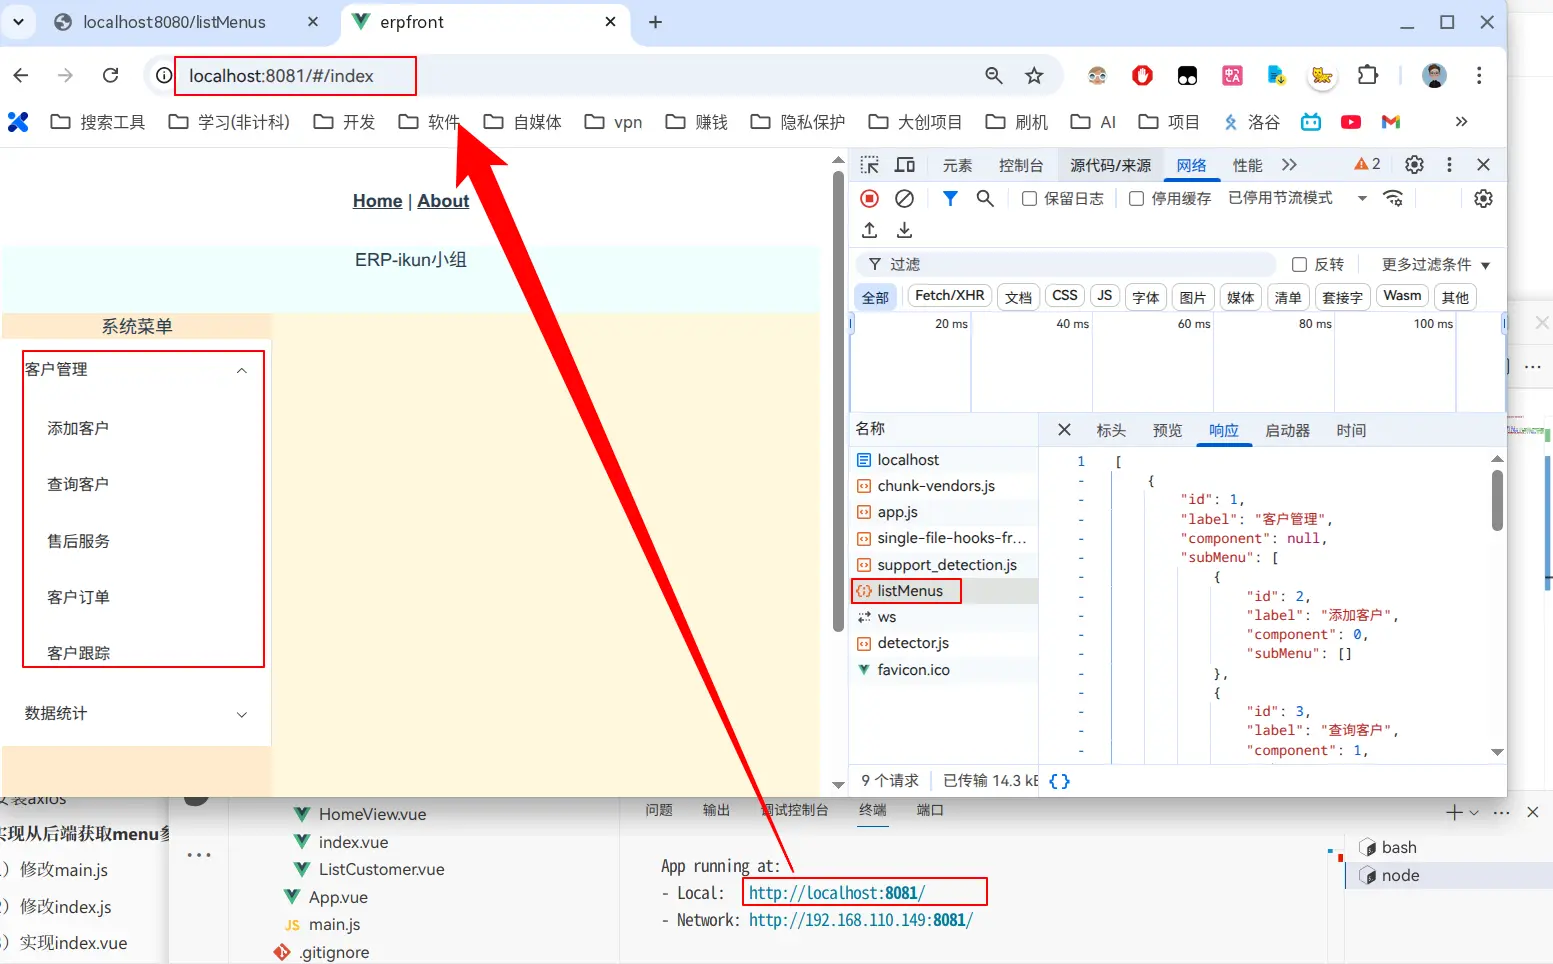Clear the network log

pyautogui.click(x=904, y=198)
